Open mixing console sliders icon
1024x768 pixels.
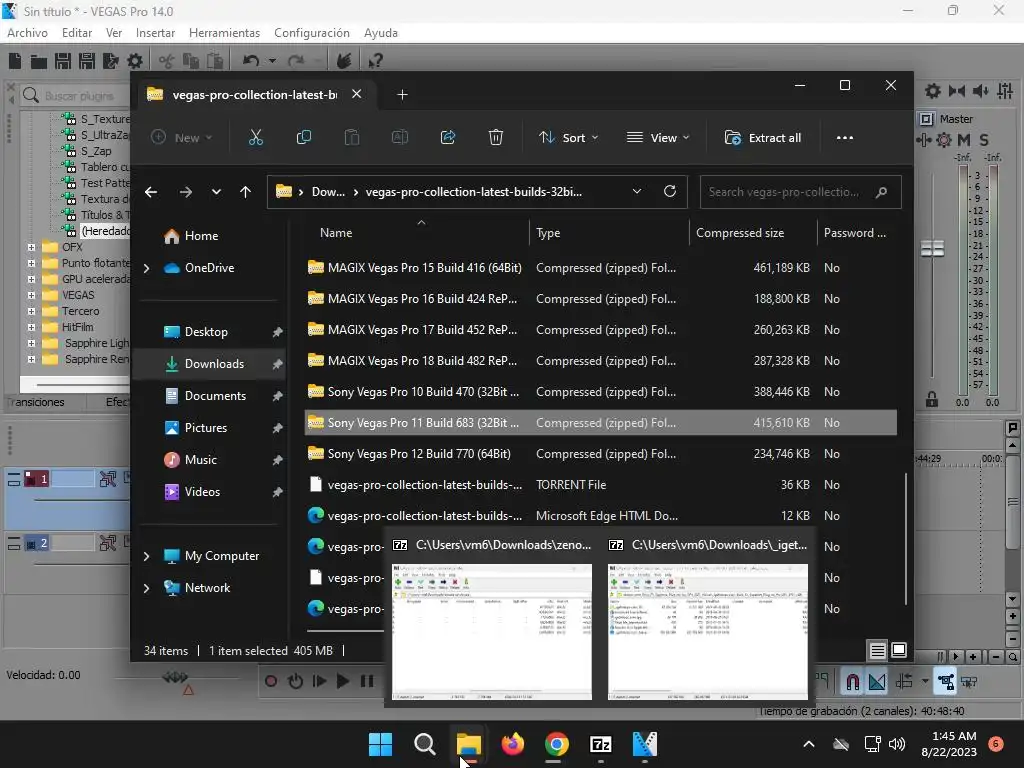tap(1005, 91)
